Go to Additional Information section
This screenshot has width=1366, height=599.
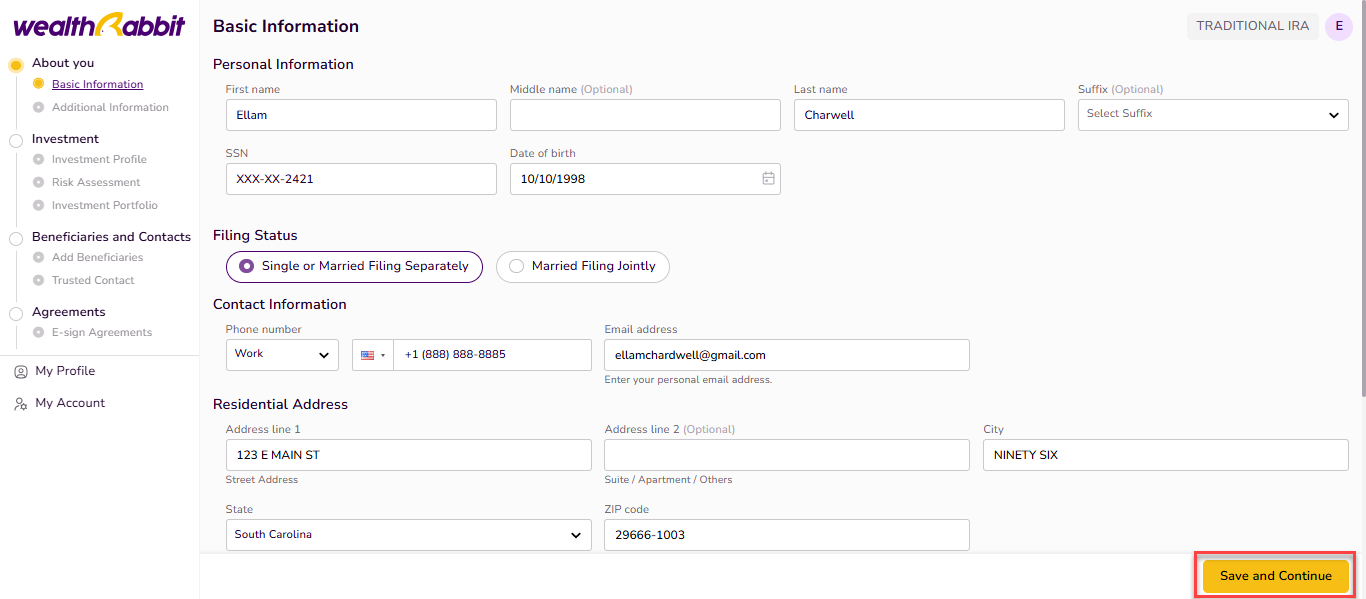pyautogui.click(x=110, y=108)
